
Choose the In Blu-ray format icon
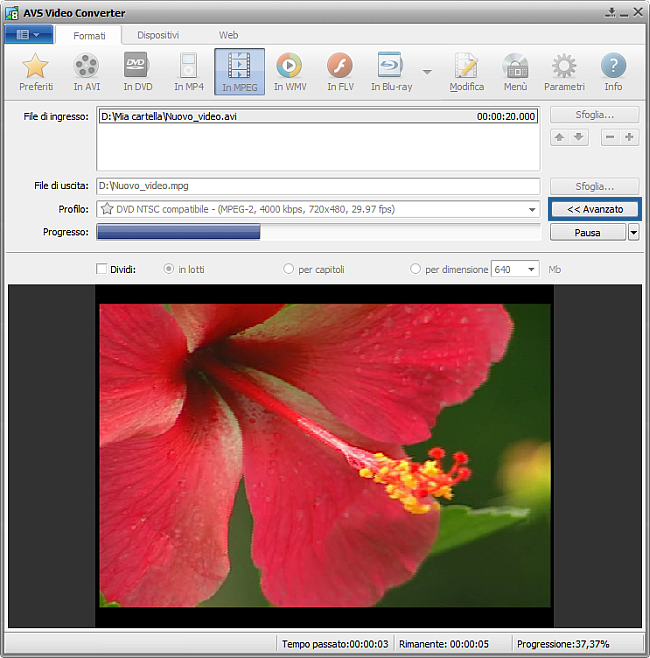click(391, 70)
